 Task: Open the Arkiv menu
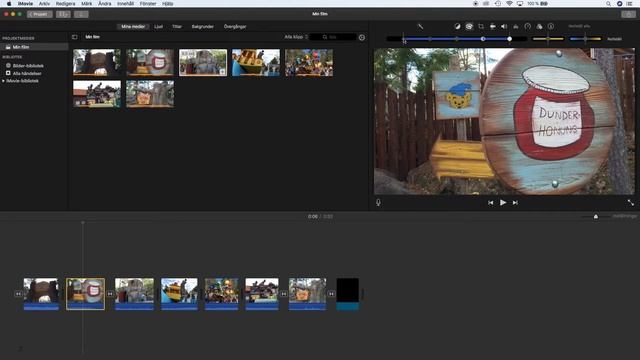(44, 4)
